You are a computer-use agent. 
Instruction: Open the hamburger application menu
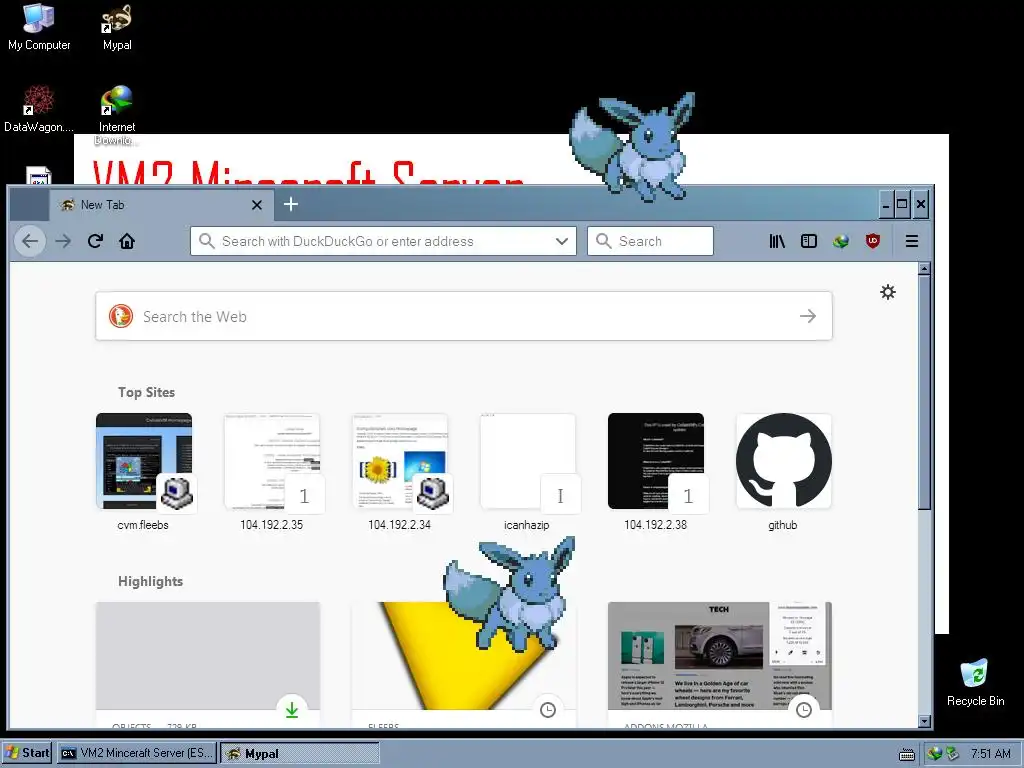click(x=912, y=241)
